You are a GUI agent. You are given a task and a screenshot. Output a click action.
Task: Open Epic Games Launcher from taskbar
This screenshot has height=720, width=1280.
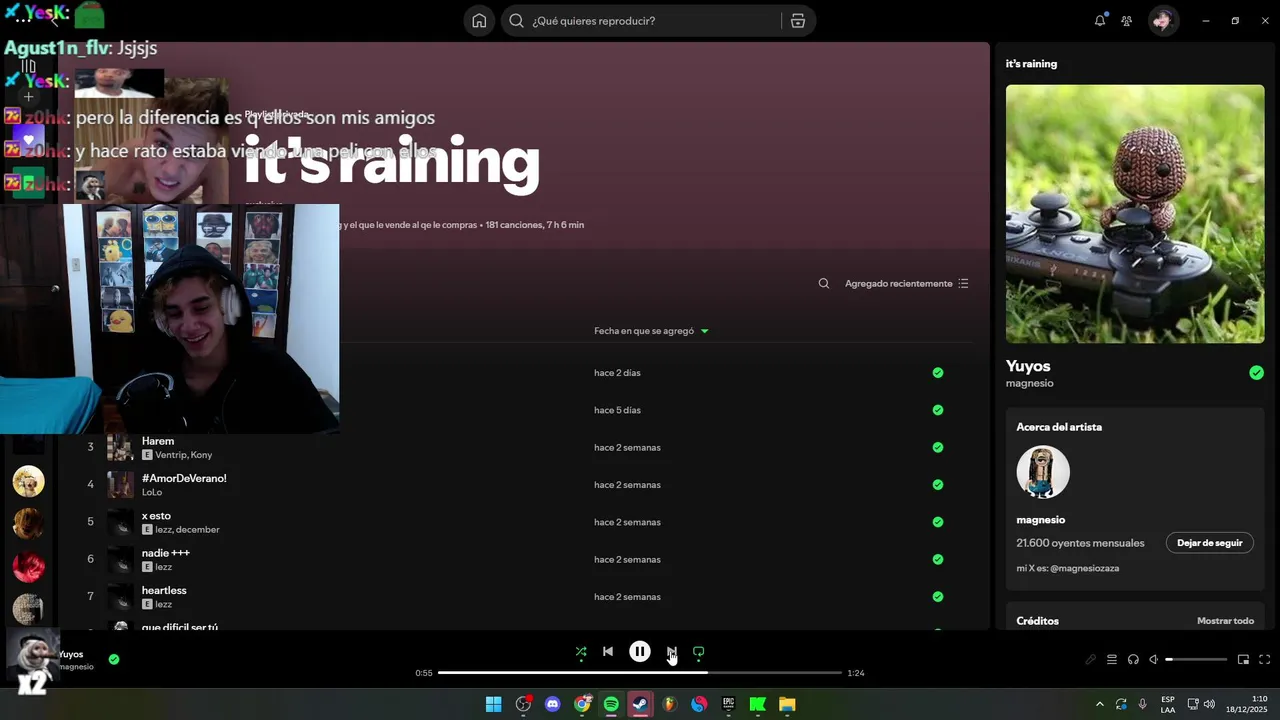coord(729,705)
